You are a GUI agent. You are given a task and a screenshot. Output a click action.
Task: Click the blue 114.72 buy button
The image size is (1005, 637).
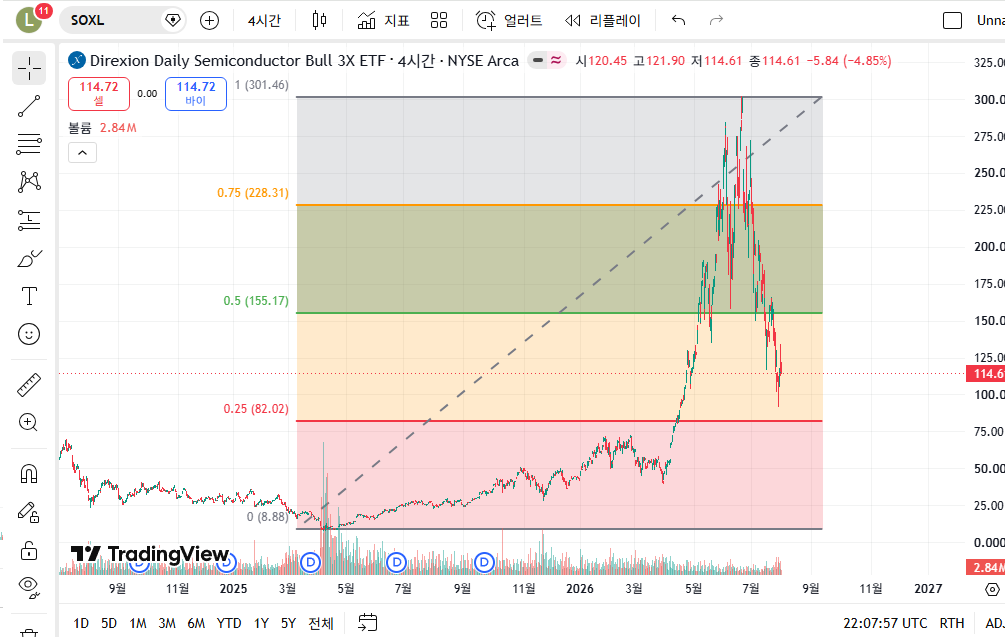(x=196, y=94)
